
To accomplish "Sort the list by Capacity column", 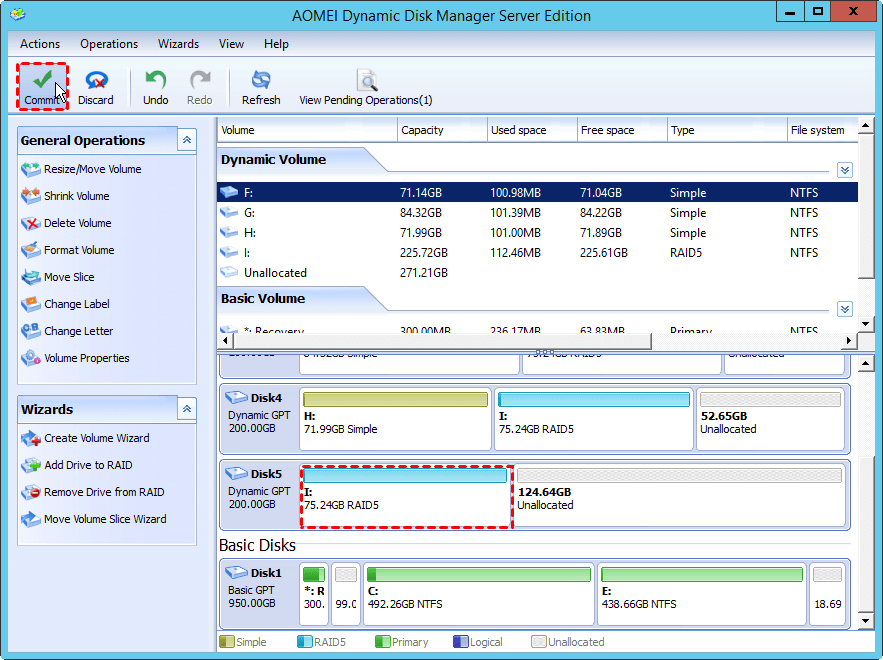I will coord(441,130).
